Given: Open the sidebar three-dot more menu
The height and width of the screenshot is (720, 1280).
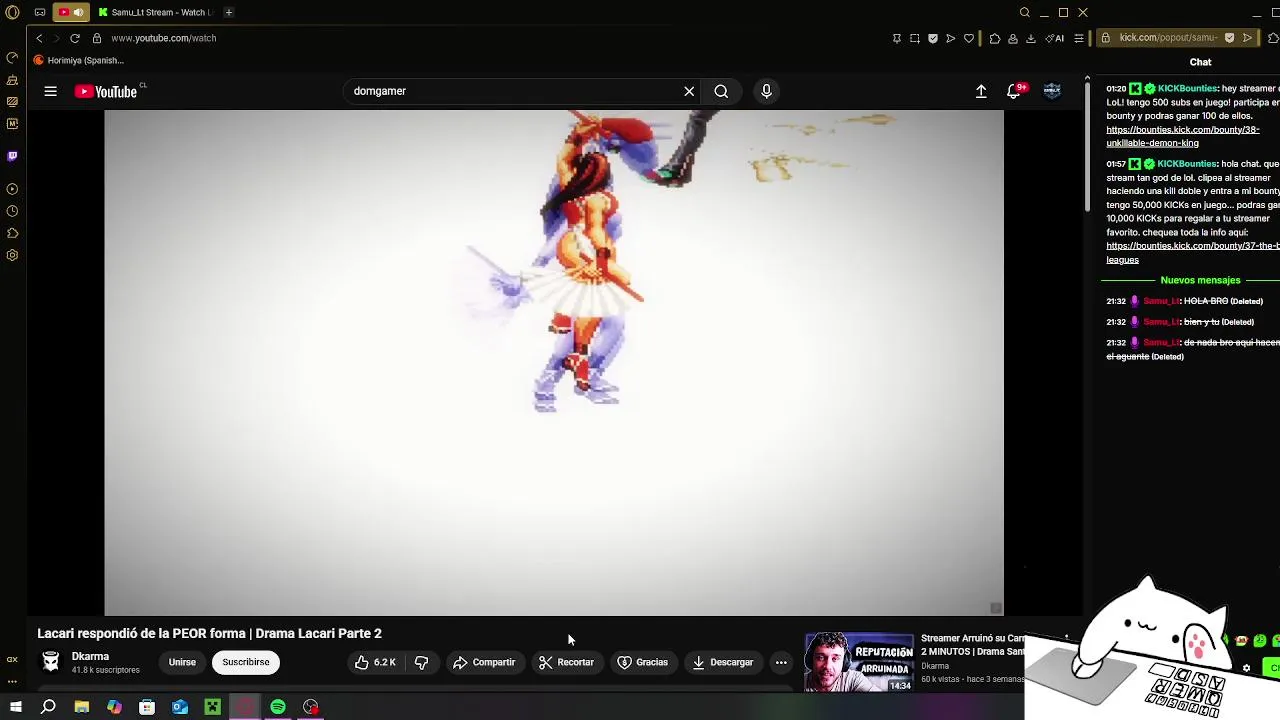Looking at the screenshot, I should (x=12, y=681).
